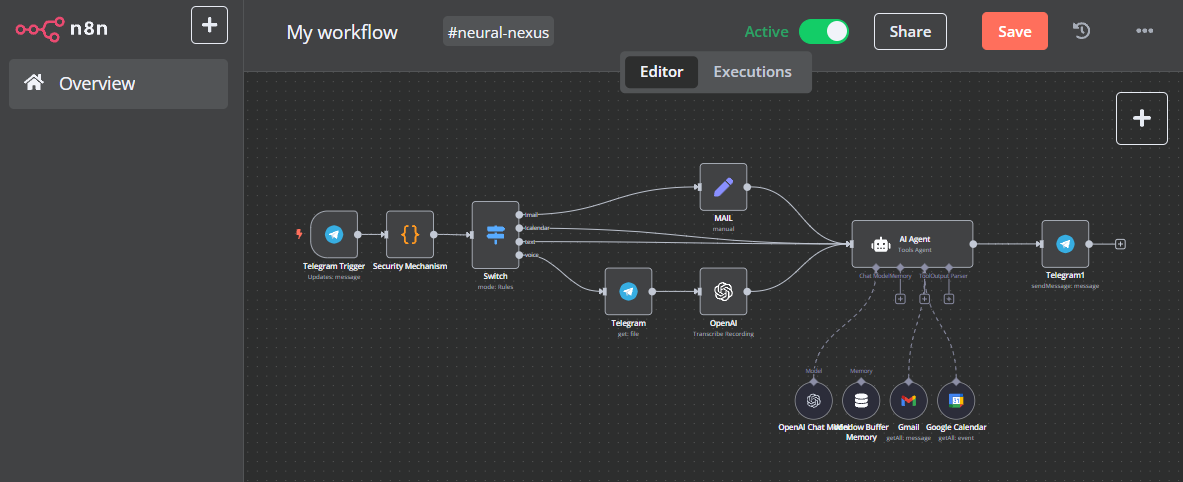
Task: Open the Overview page in sidebar
Action: pos(118,84)
